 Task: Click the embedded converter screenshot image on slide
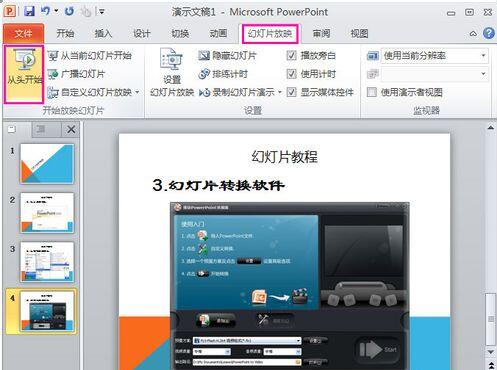(289, 286)
